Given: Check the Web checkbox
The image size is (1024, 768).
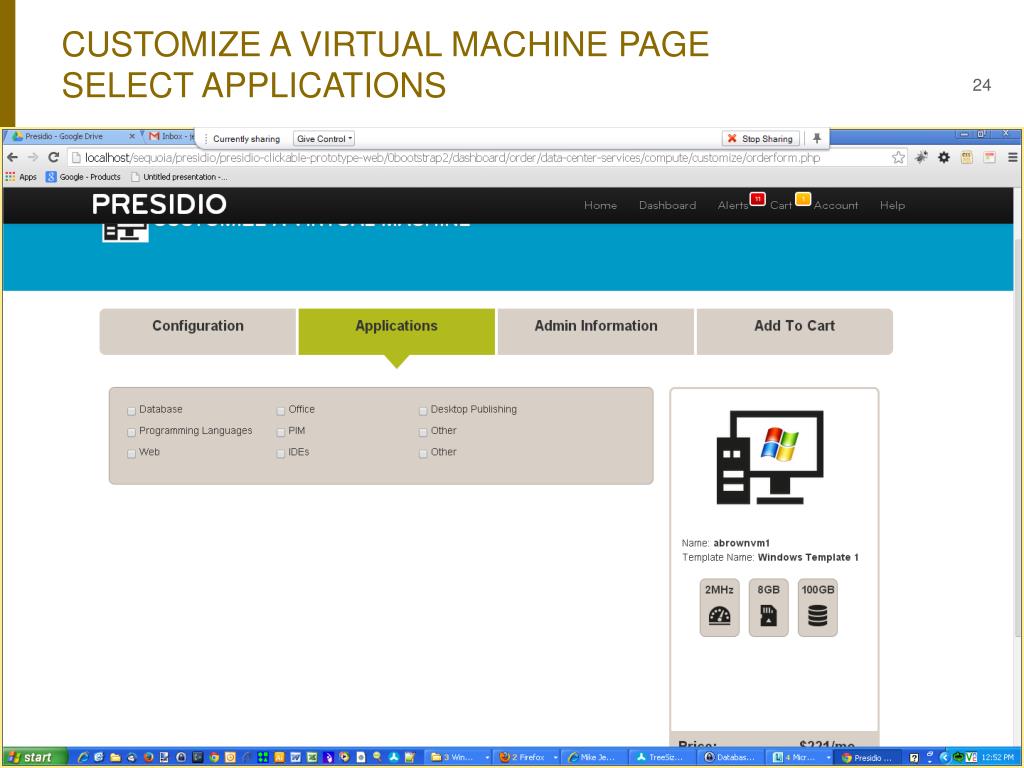Looking at the screenshot, I should 131,453.
